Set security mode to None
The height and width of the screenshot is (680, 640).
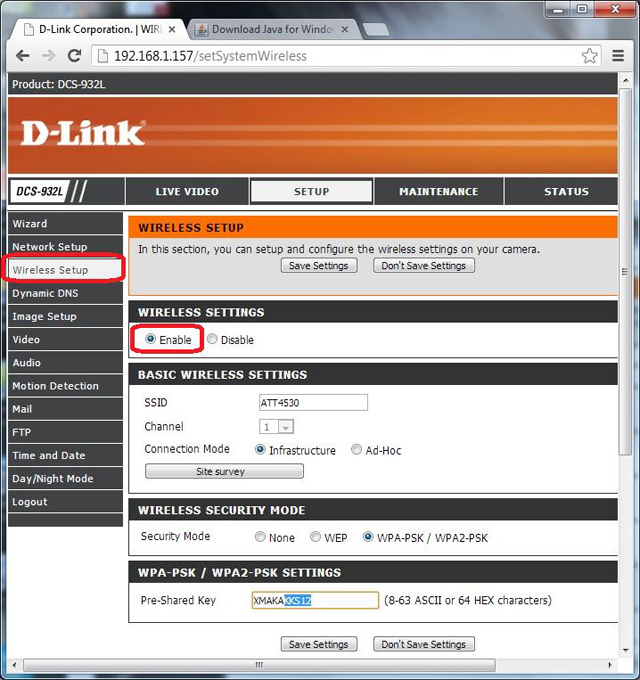click(x=260, y=537)
